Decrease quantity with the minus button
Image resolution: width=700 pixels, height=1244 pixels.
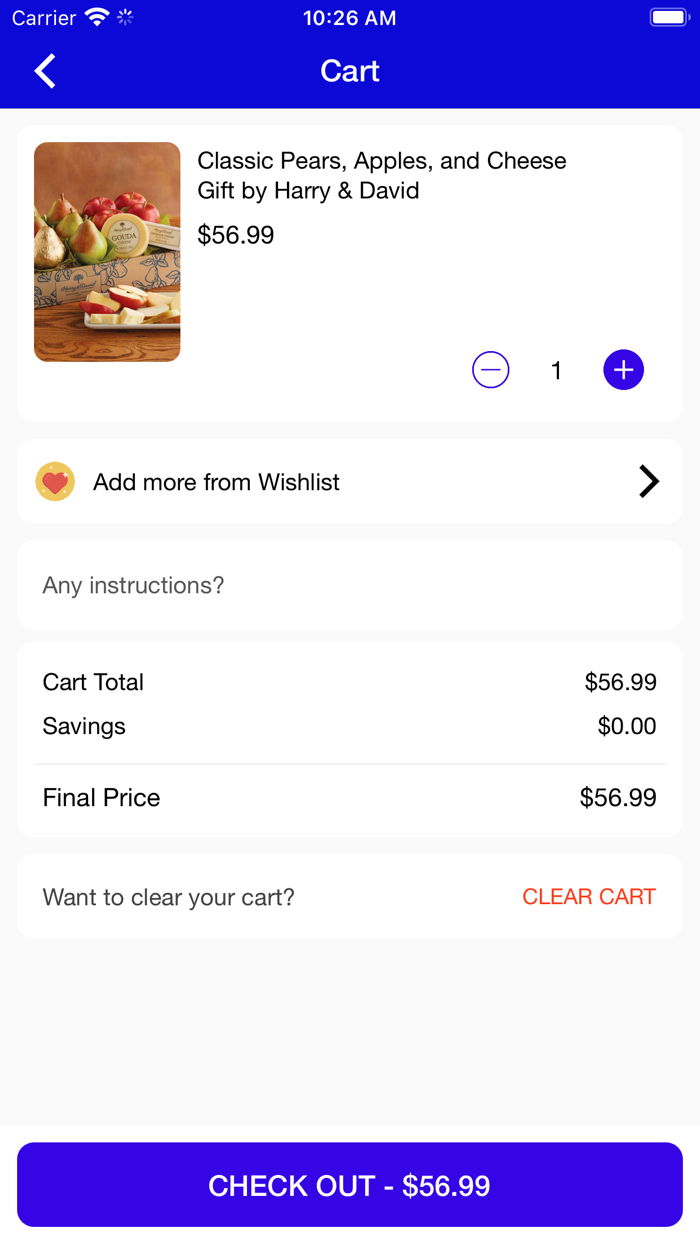coord(490,370)
